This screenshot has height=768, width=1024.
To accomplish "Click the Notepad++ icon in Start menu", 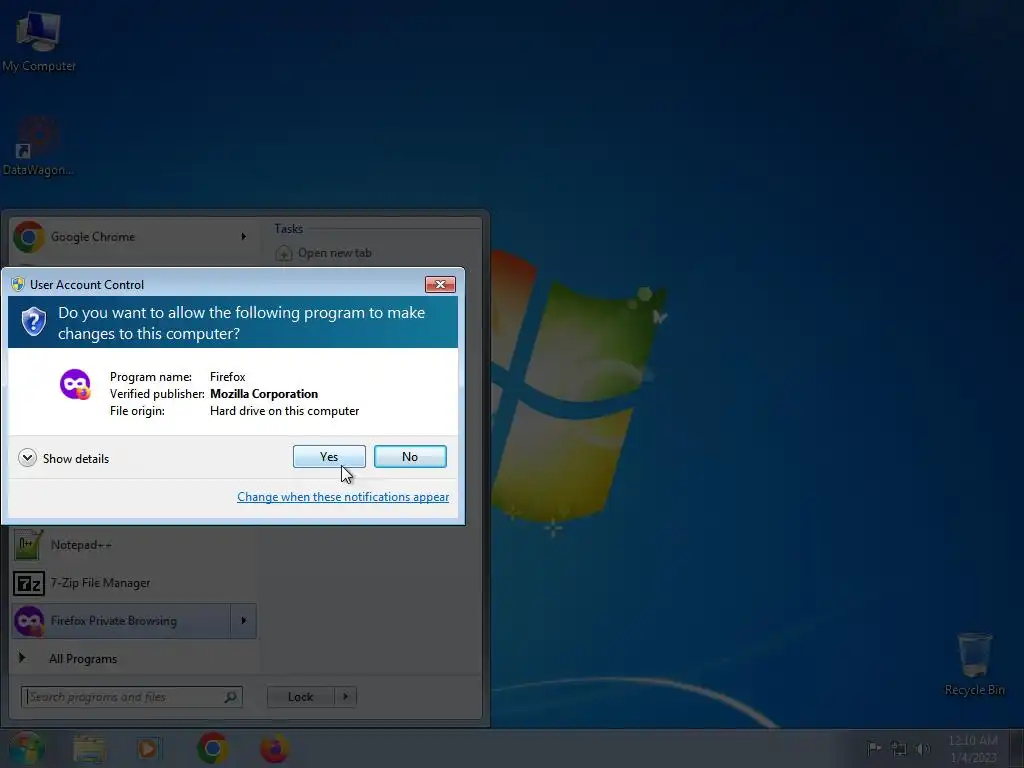I will pyautogui.click(x=28, y=545).
